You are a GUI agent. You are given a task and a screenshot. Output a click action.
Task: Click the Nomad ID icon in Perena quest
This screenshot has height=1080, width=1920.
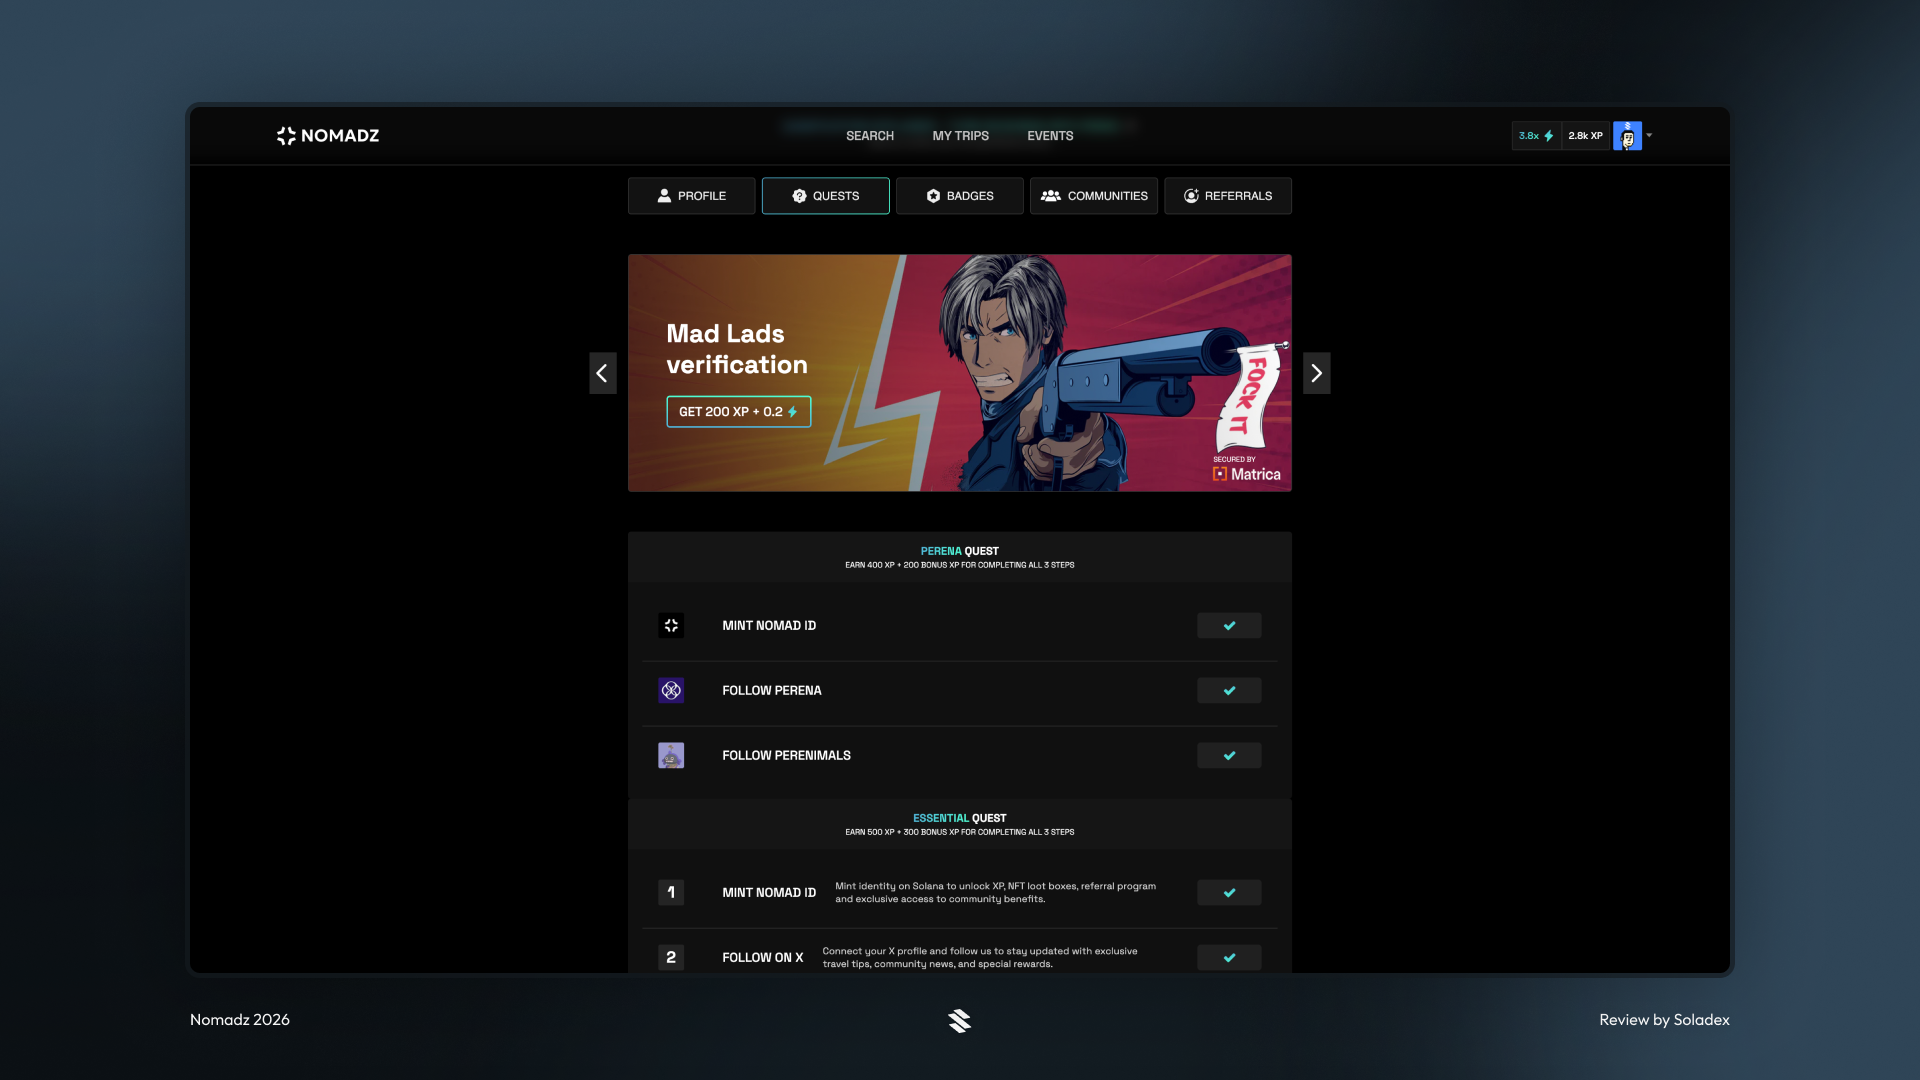coord(671,626)
